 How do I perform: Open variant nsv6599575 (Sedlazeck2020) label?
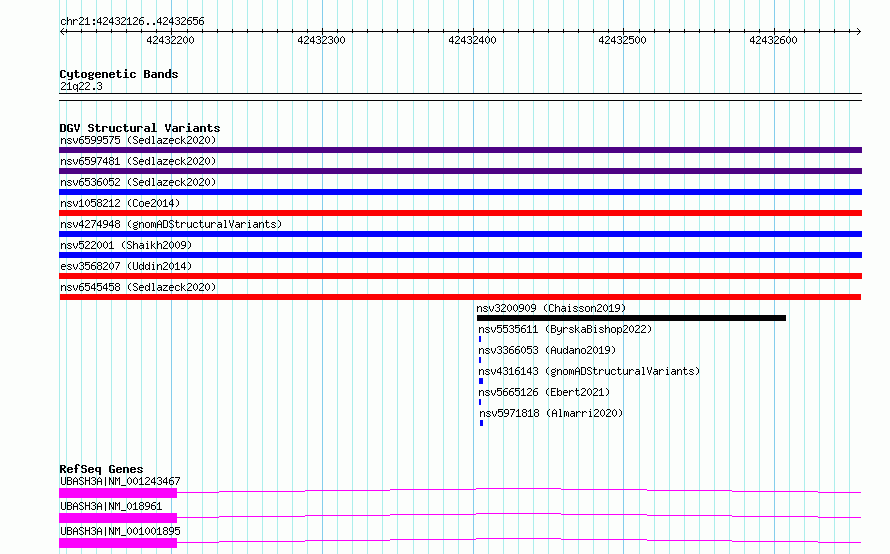pyautogui.click(x=138, y=140)
